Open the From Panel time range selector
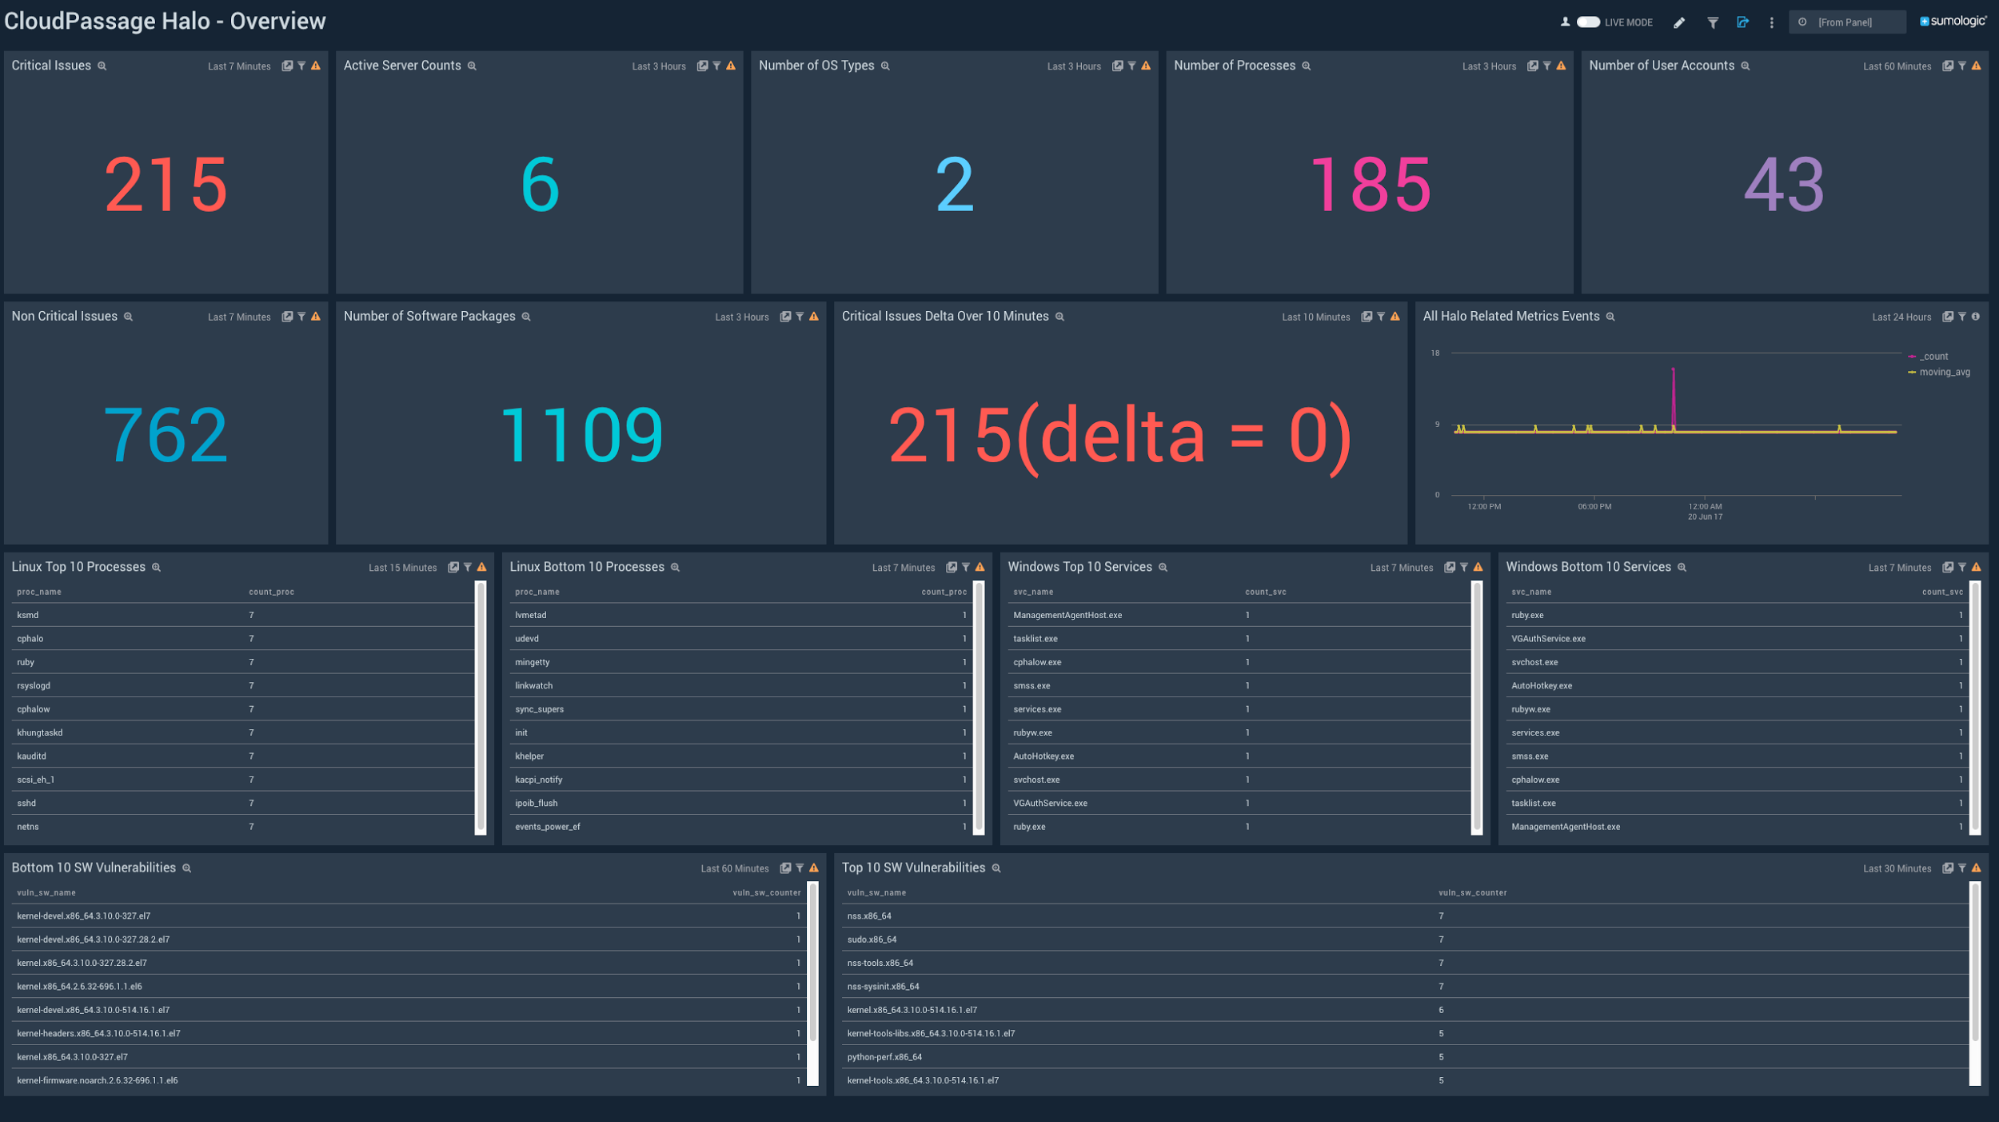The image size is (1999, 1122). (x=1845, y=22)
